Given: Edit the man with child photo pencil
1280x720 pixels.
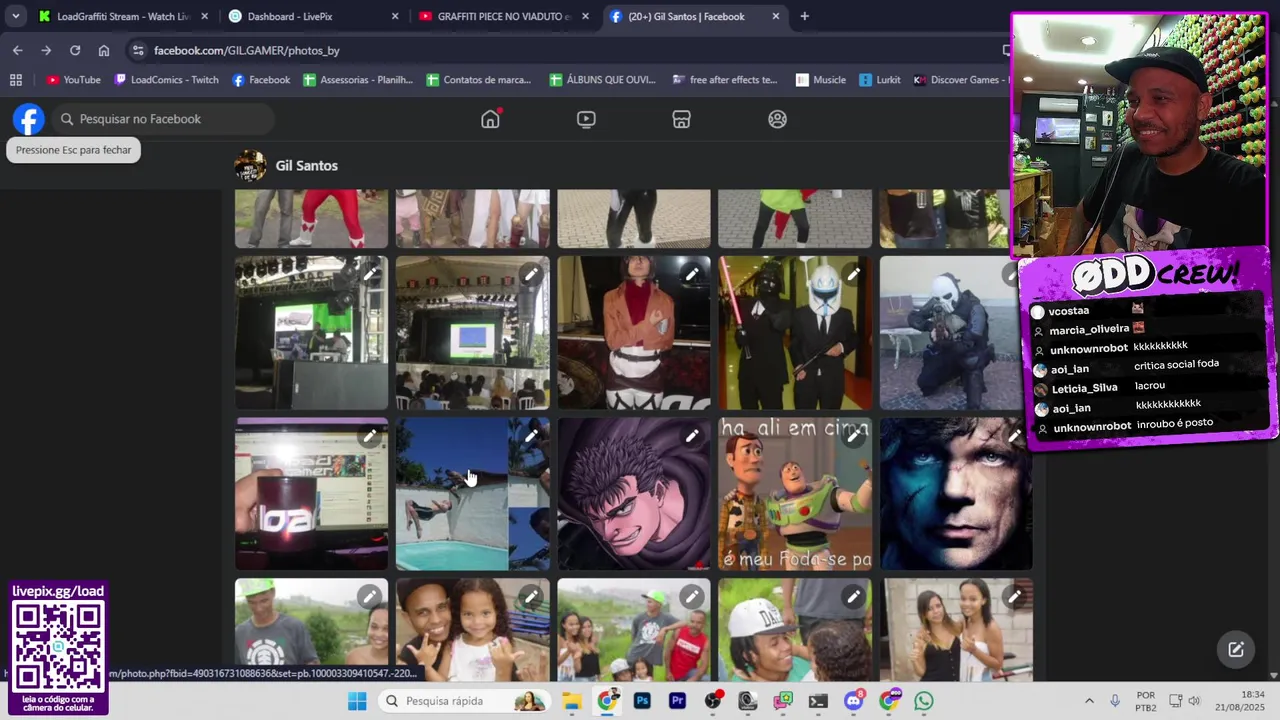Looking at the screenshot, I should tap(531, 597).
